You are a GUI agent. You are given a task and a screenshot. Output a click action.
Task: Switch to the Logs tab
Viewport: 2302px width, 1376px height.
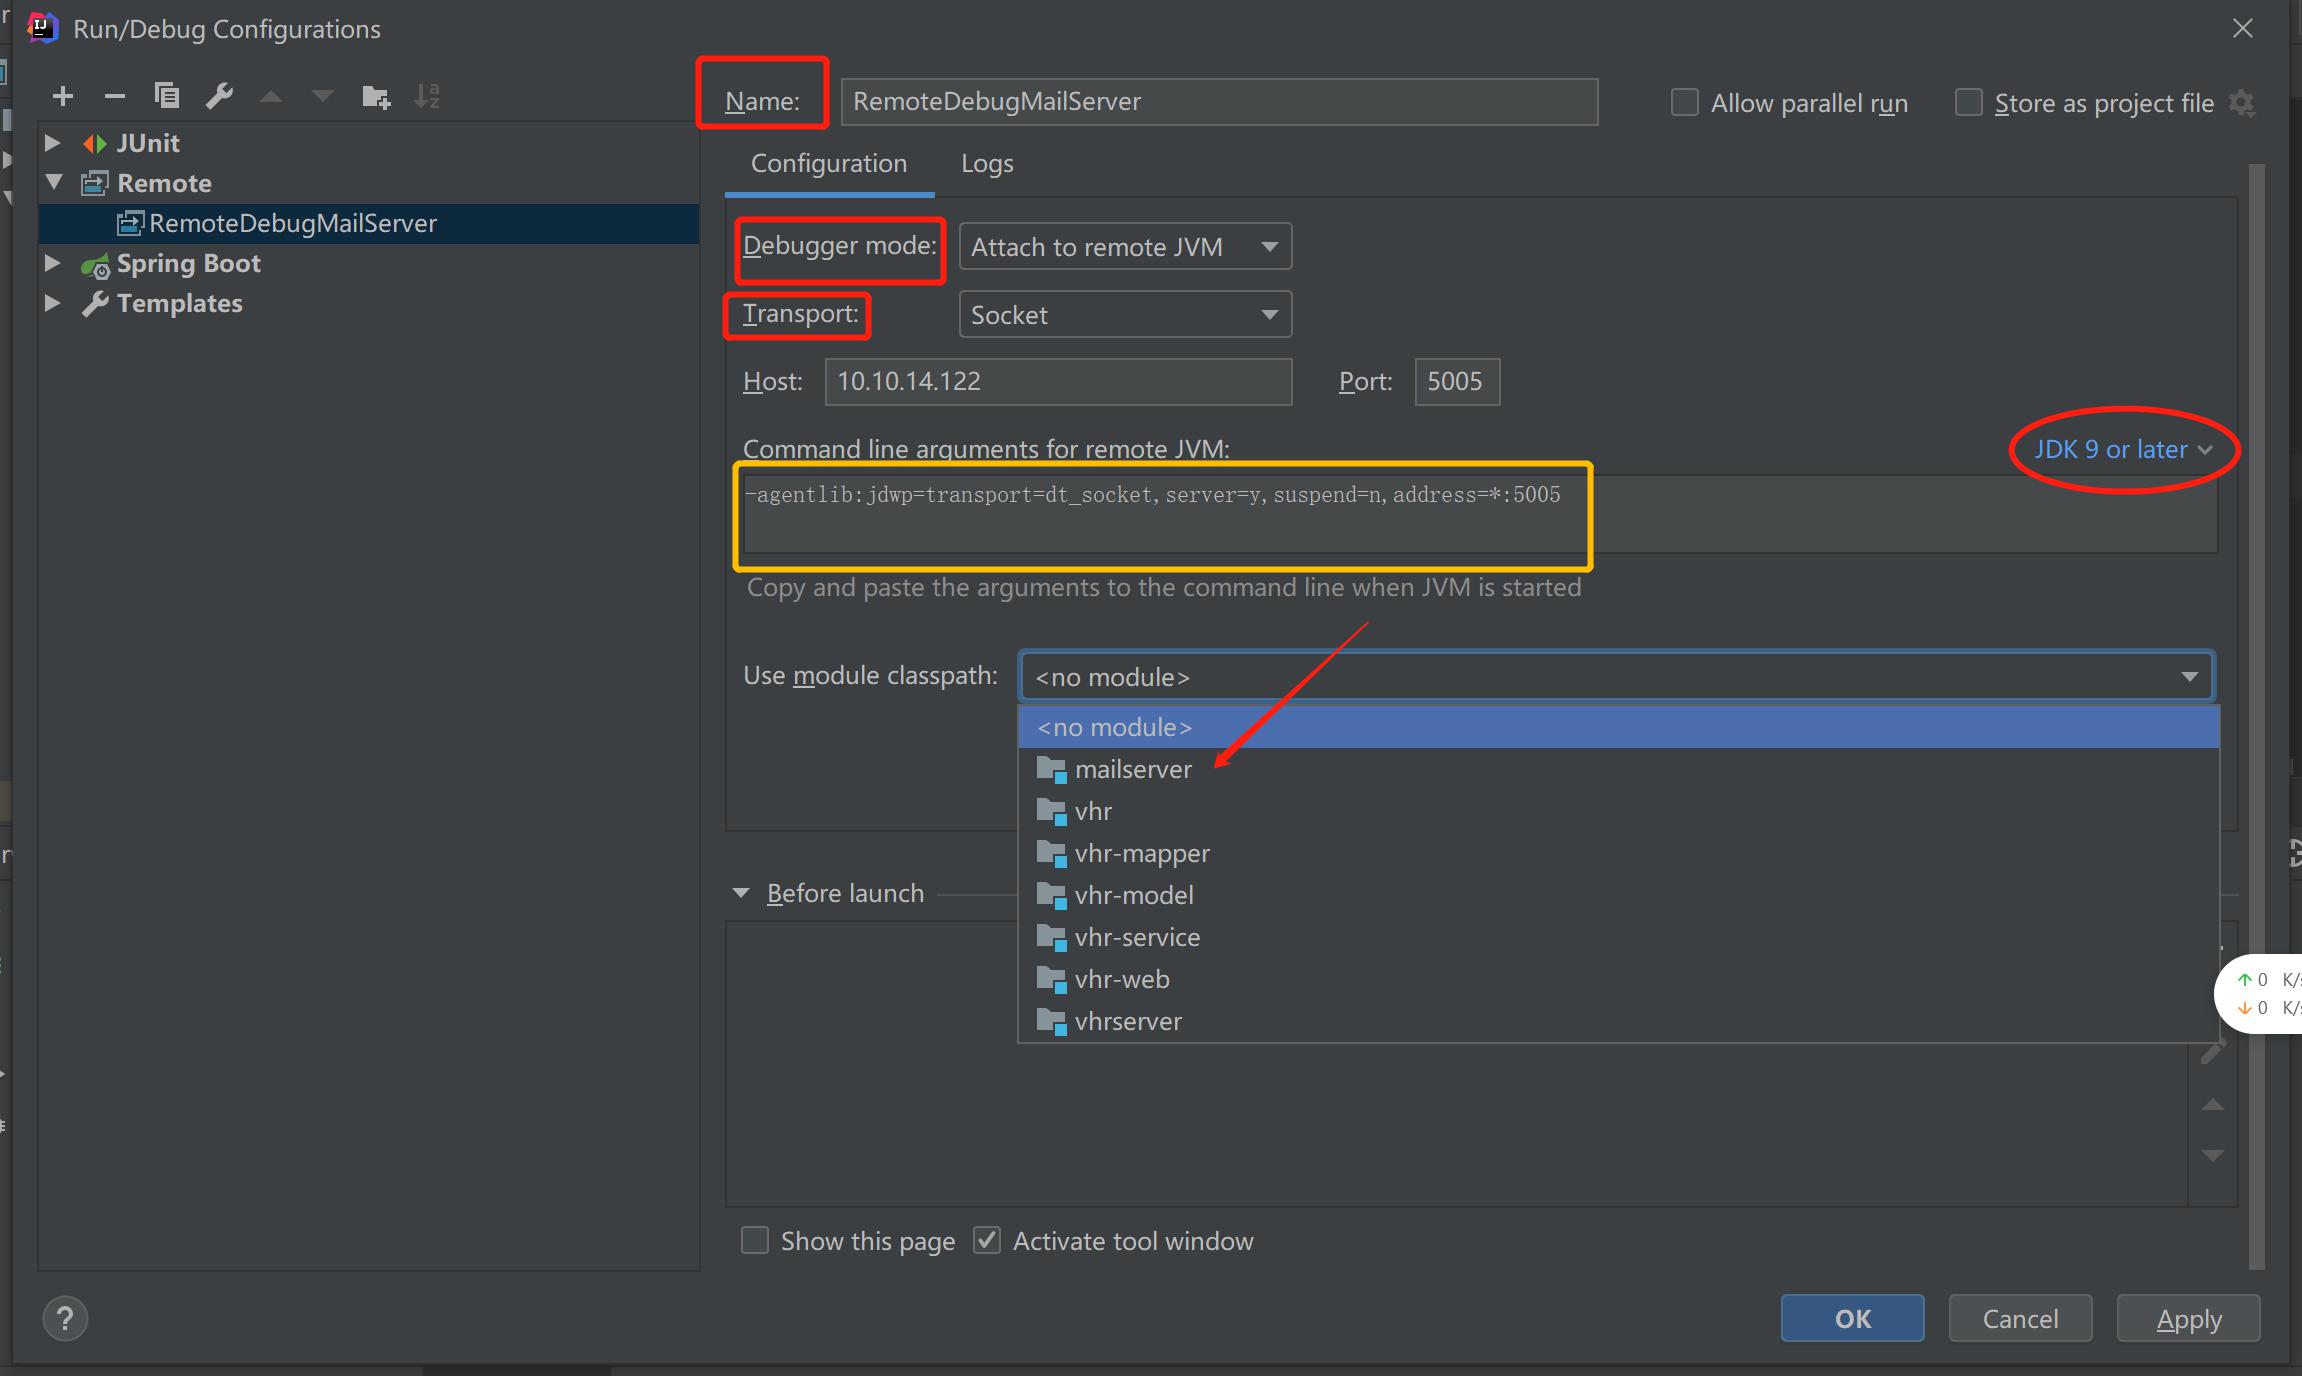(x=987, y=163)
